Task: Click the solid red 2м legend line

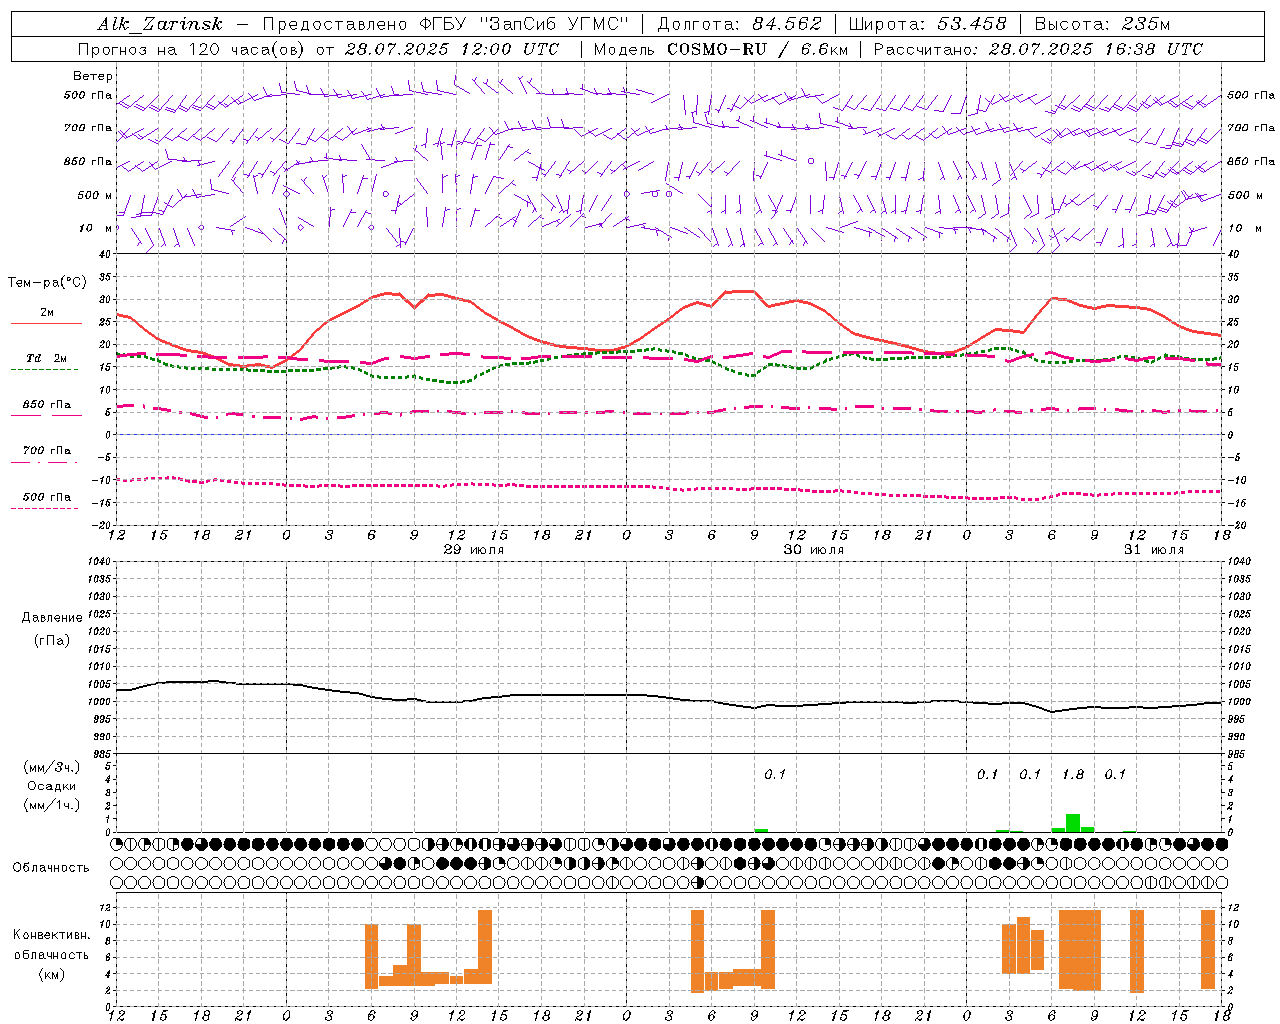Action: 46,323
